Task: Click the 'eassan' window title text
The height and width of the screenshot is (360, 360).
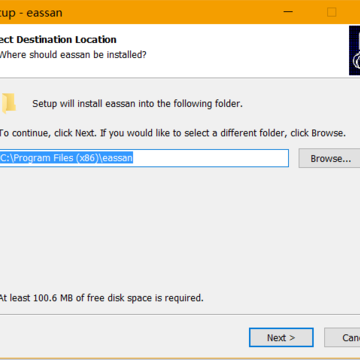Action: click(x=44, y=13)
